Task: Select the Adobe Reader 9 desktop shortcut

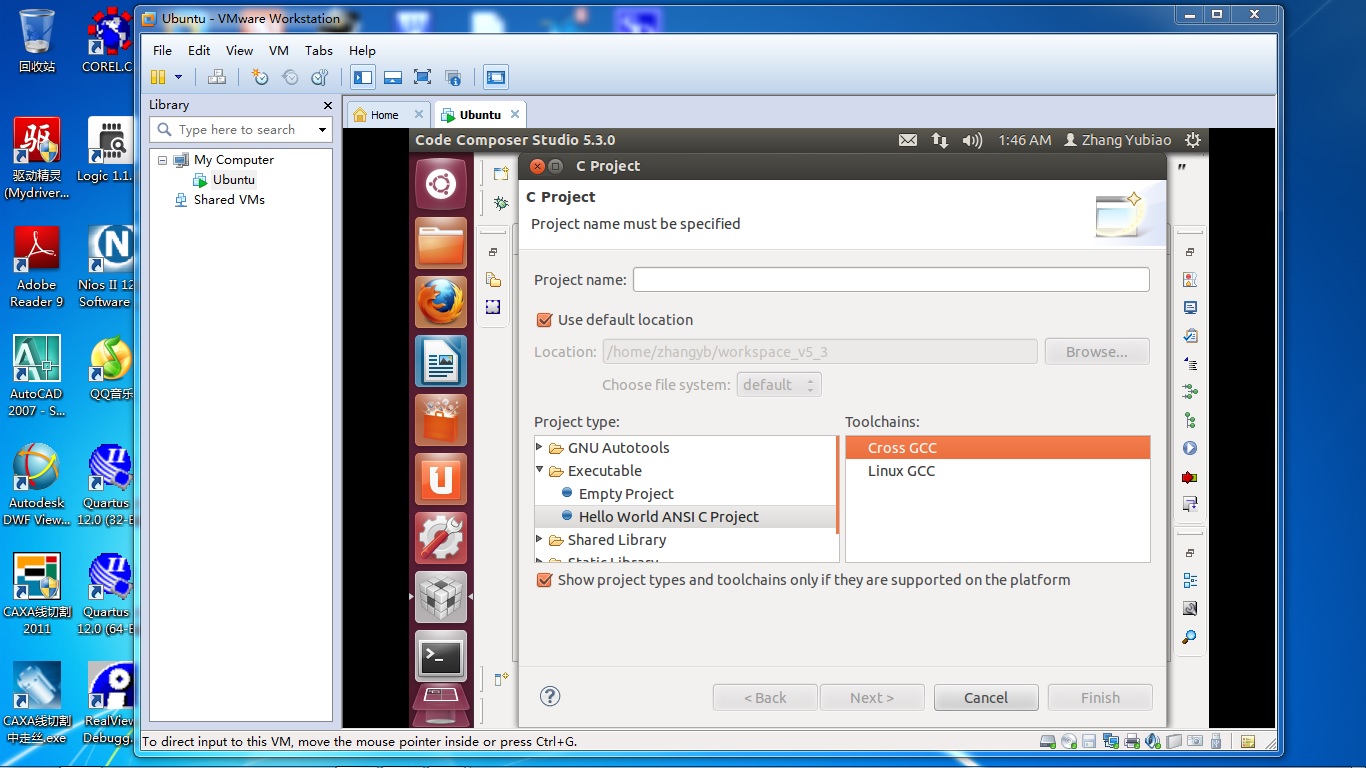Action: pos(38,268)
